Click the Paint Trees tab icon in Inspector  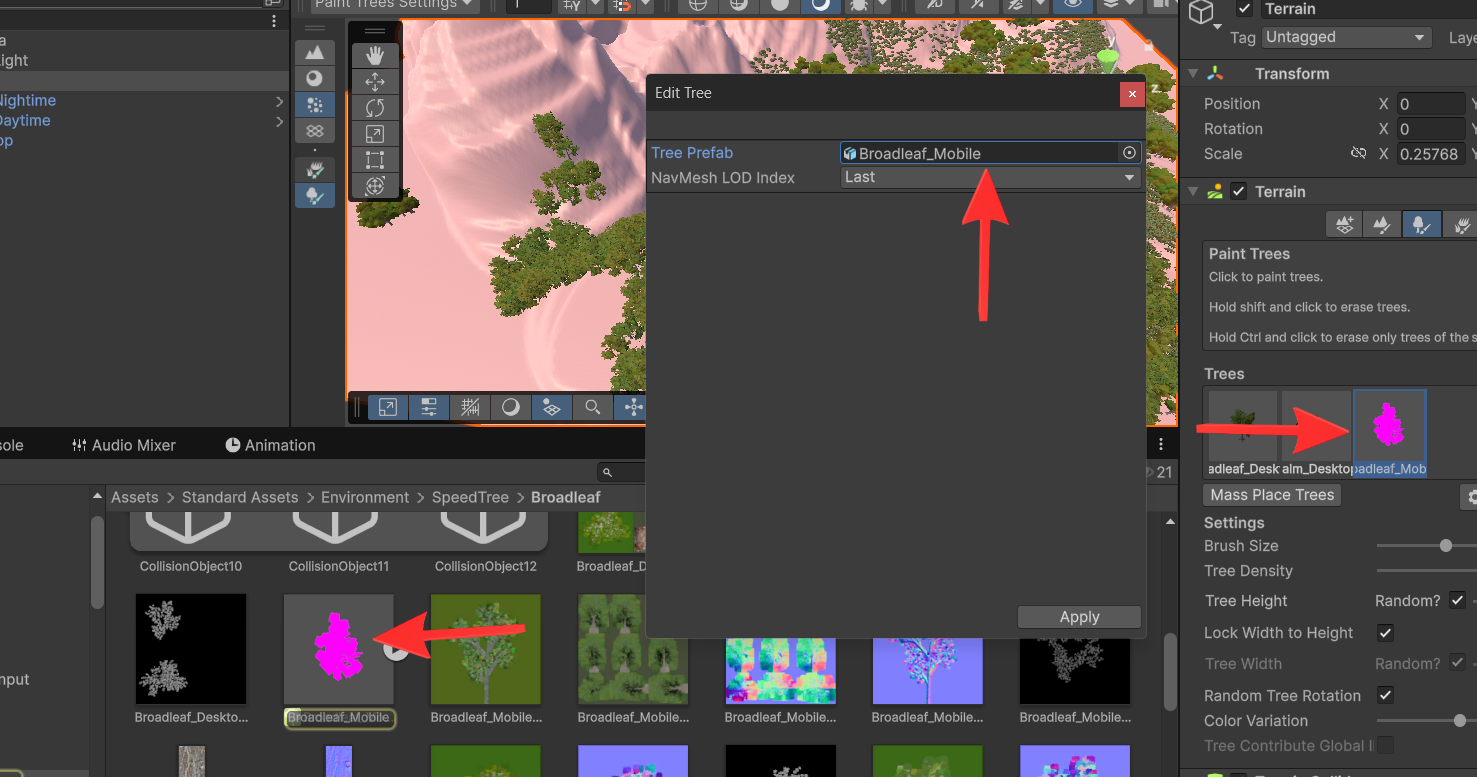(1420, 225)
